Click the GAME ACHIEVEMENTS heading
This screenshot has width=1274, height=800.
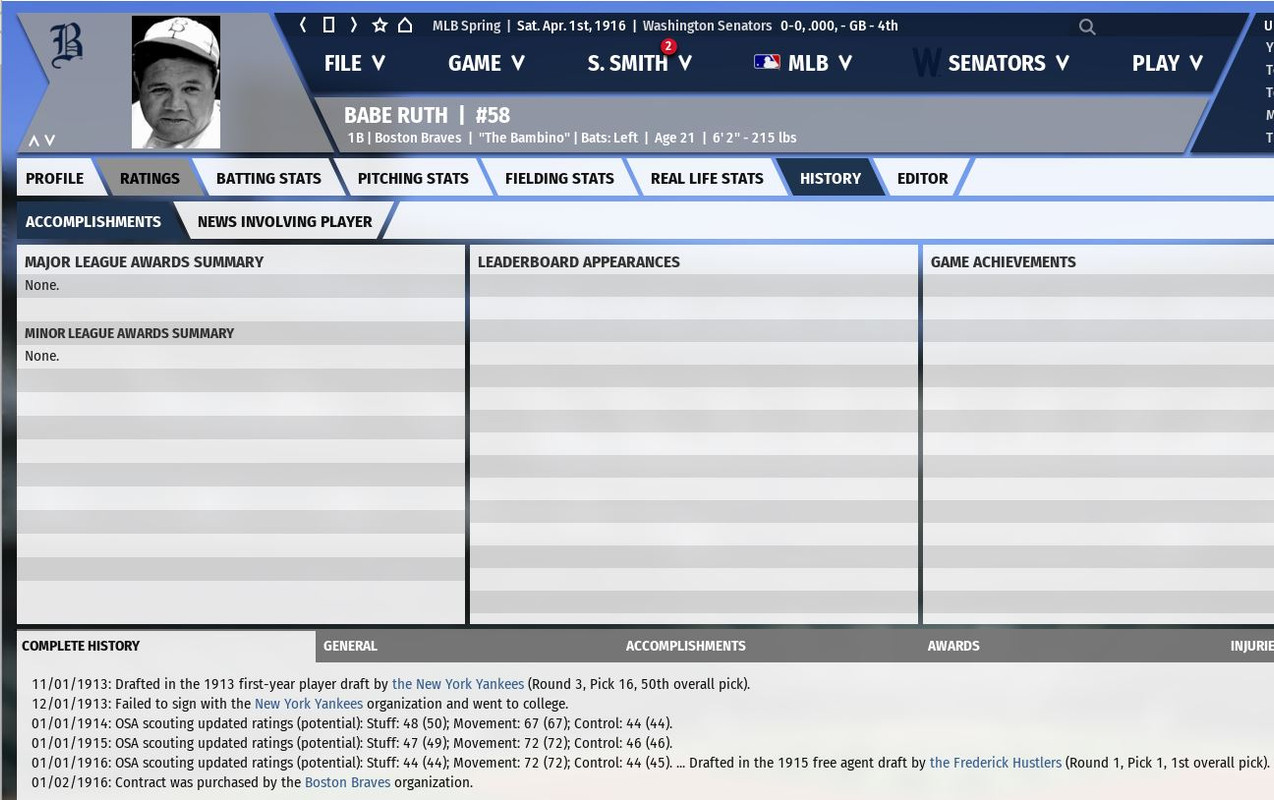1003,262
